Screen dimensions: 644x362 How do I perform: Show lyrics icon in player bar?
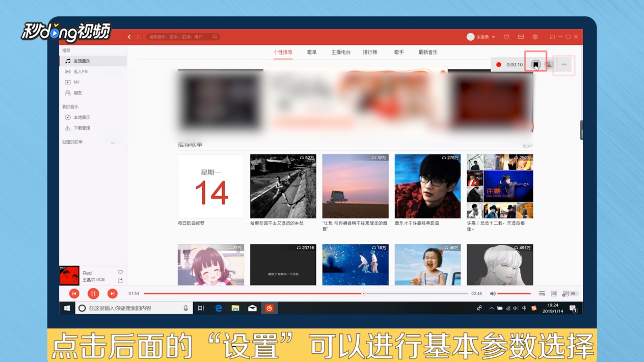point(554,293)
